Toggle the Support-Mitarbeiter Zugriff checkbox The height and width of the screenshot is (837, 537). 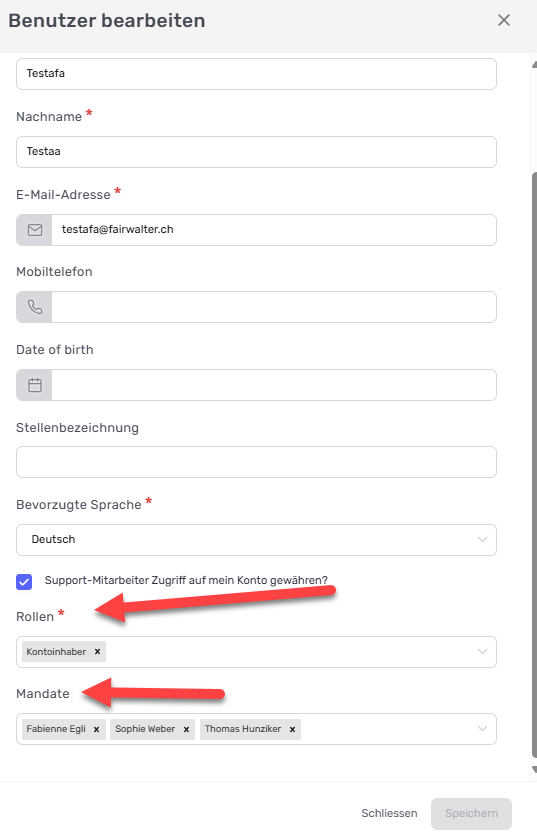24,582
